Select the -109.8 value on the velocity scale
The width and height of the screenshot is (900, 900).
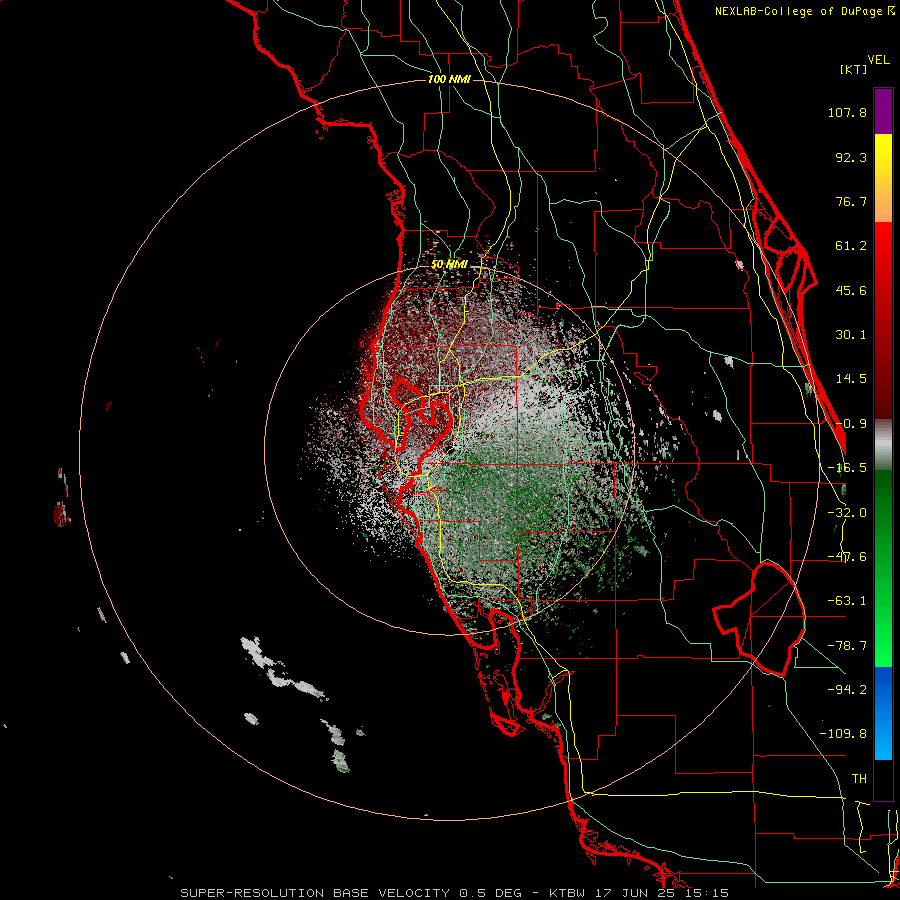tap(843, 734)
